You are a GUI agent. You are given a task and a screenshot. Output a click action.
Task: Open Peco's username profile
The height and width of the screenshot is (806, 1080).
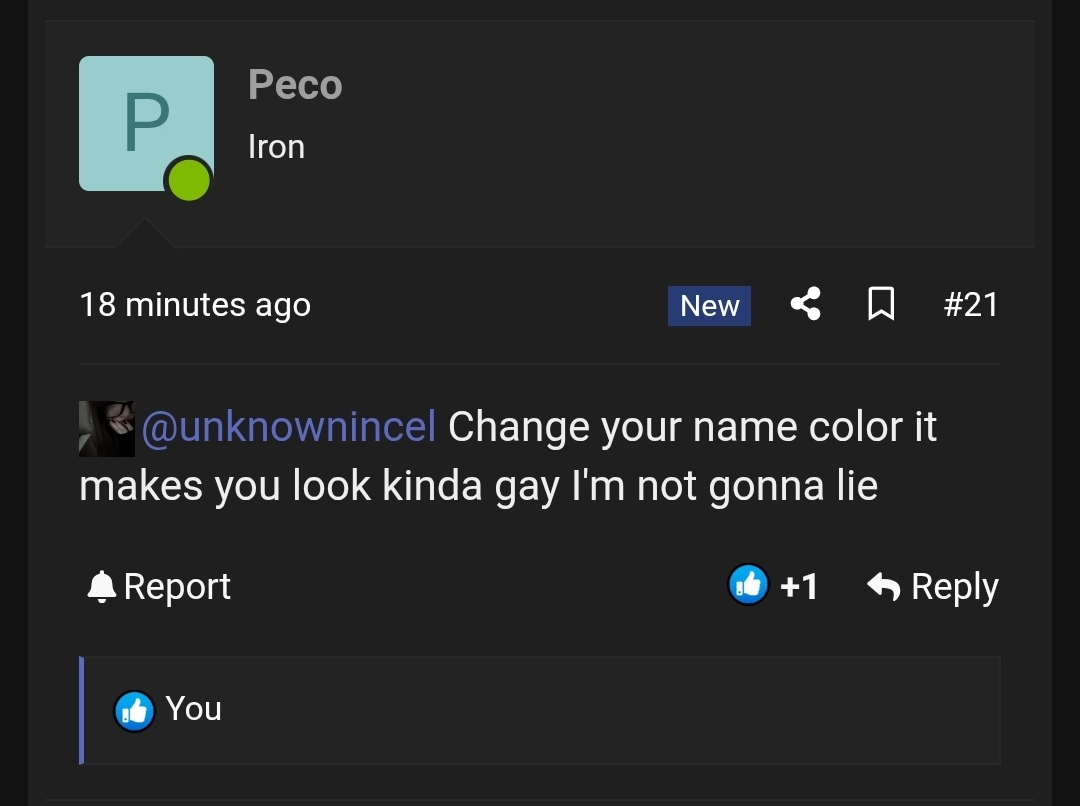(x=295, y=85)
